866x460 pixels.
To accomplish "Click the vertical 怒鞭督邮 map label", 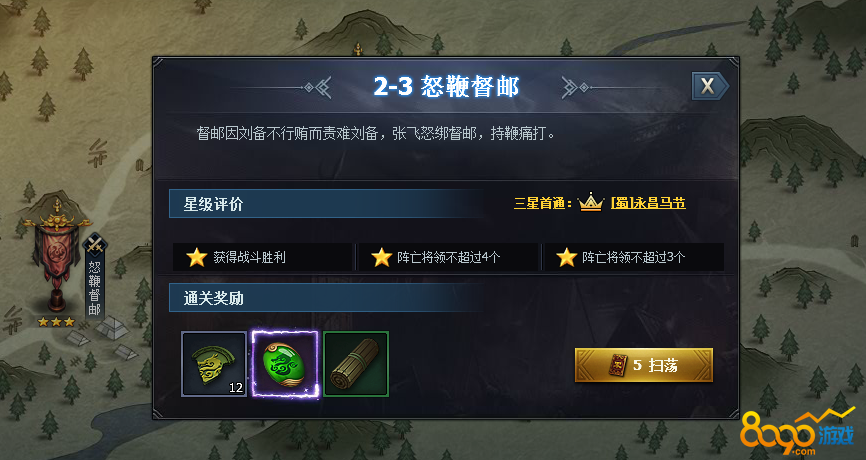I will [x=95, y=287].
